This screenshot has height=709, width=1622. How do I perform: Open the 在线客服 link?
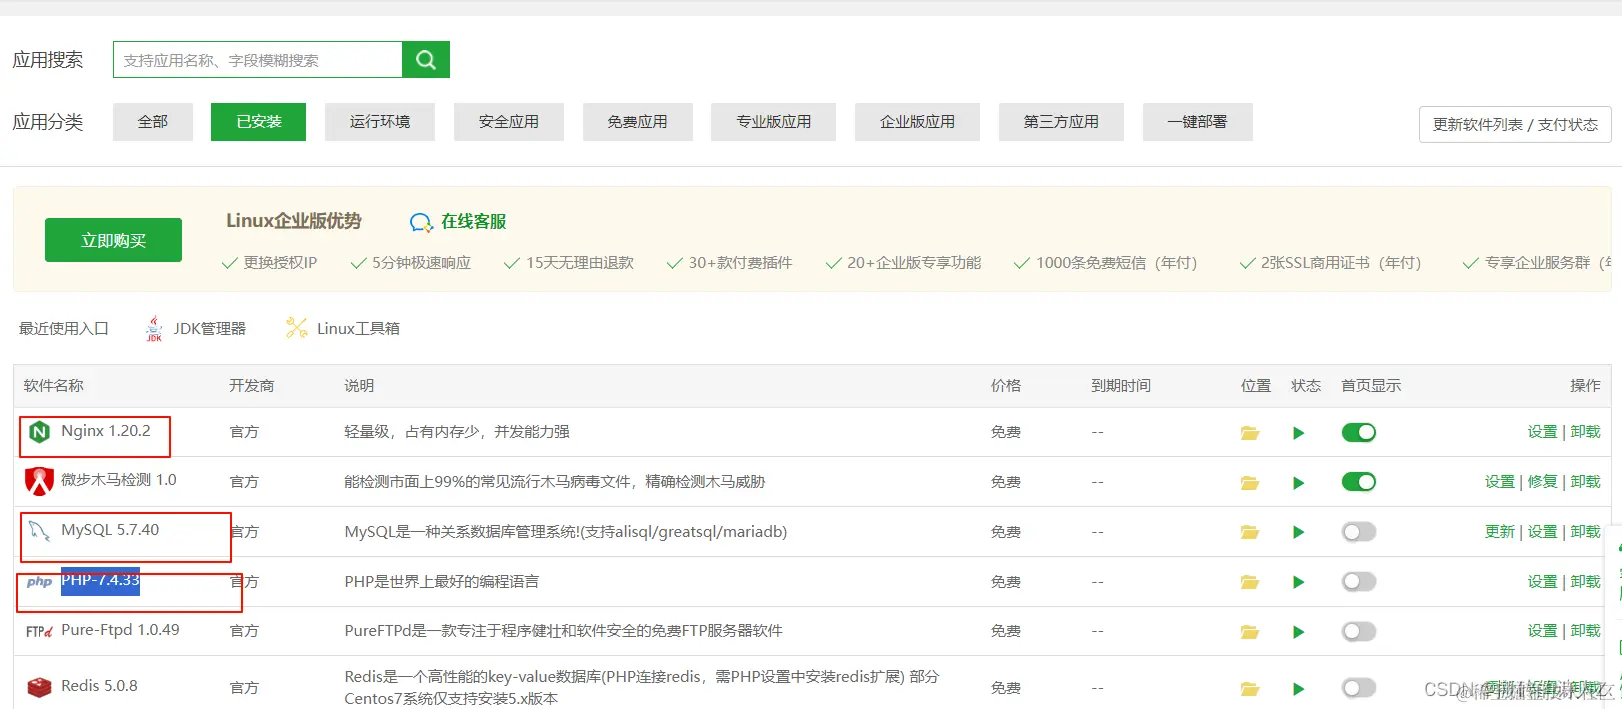pyautogui.click(x=474, y=222)
